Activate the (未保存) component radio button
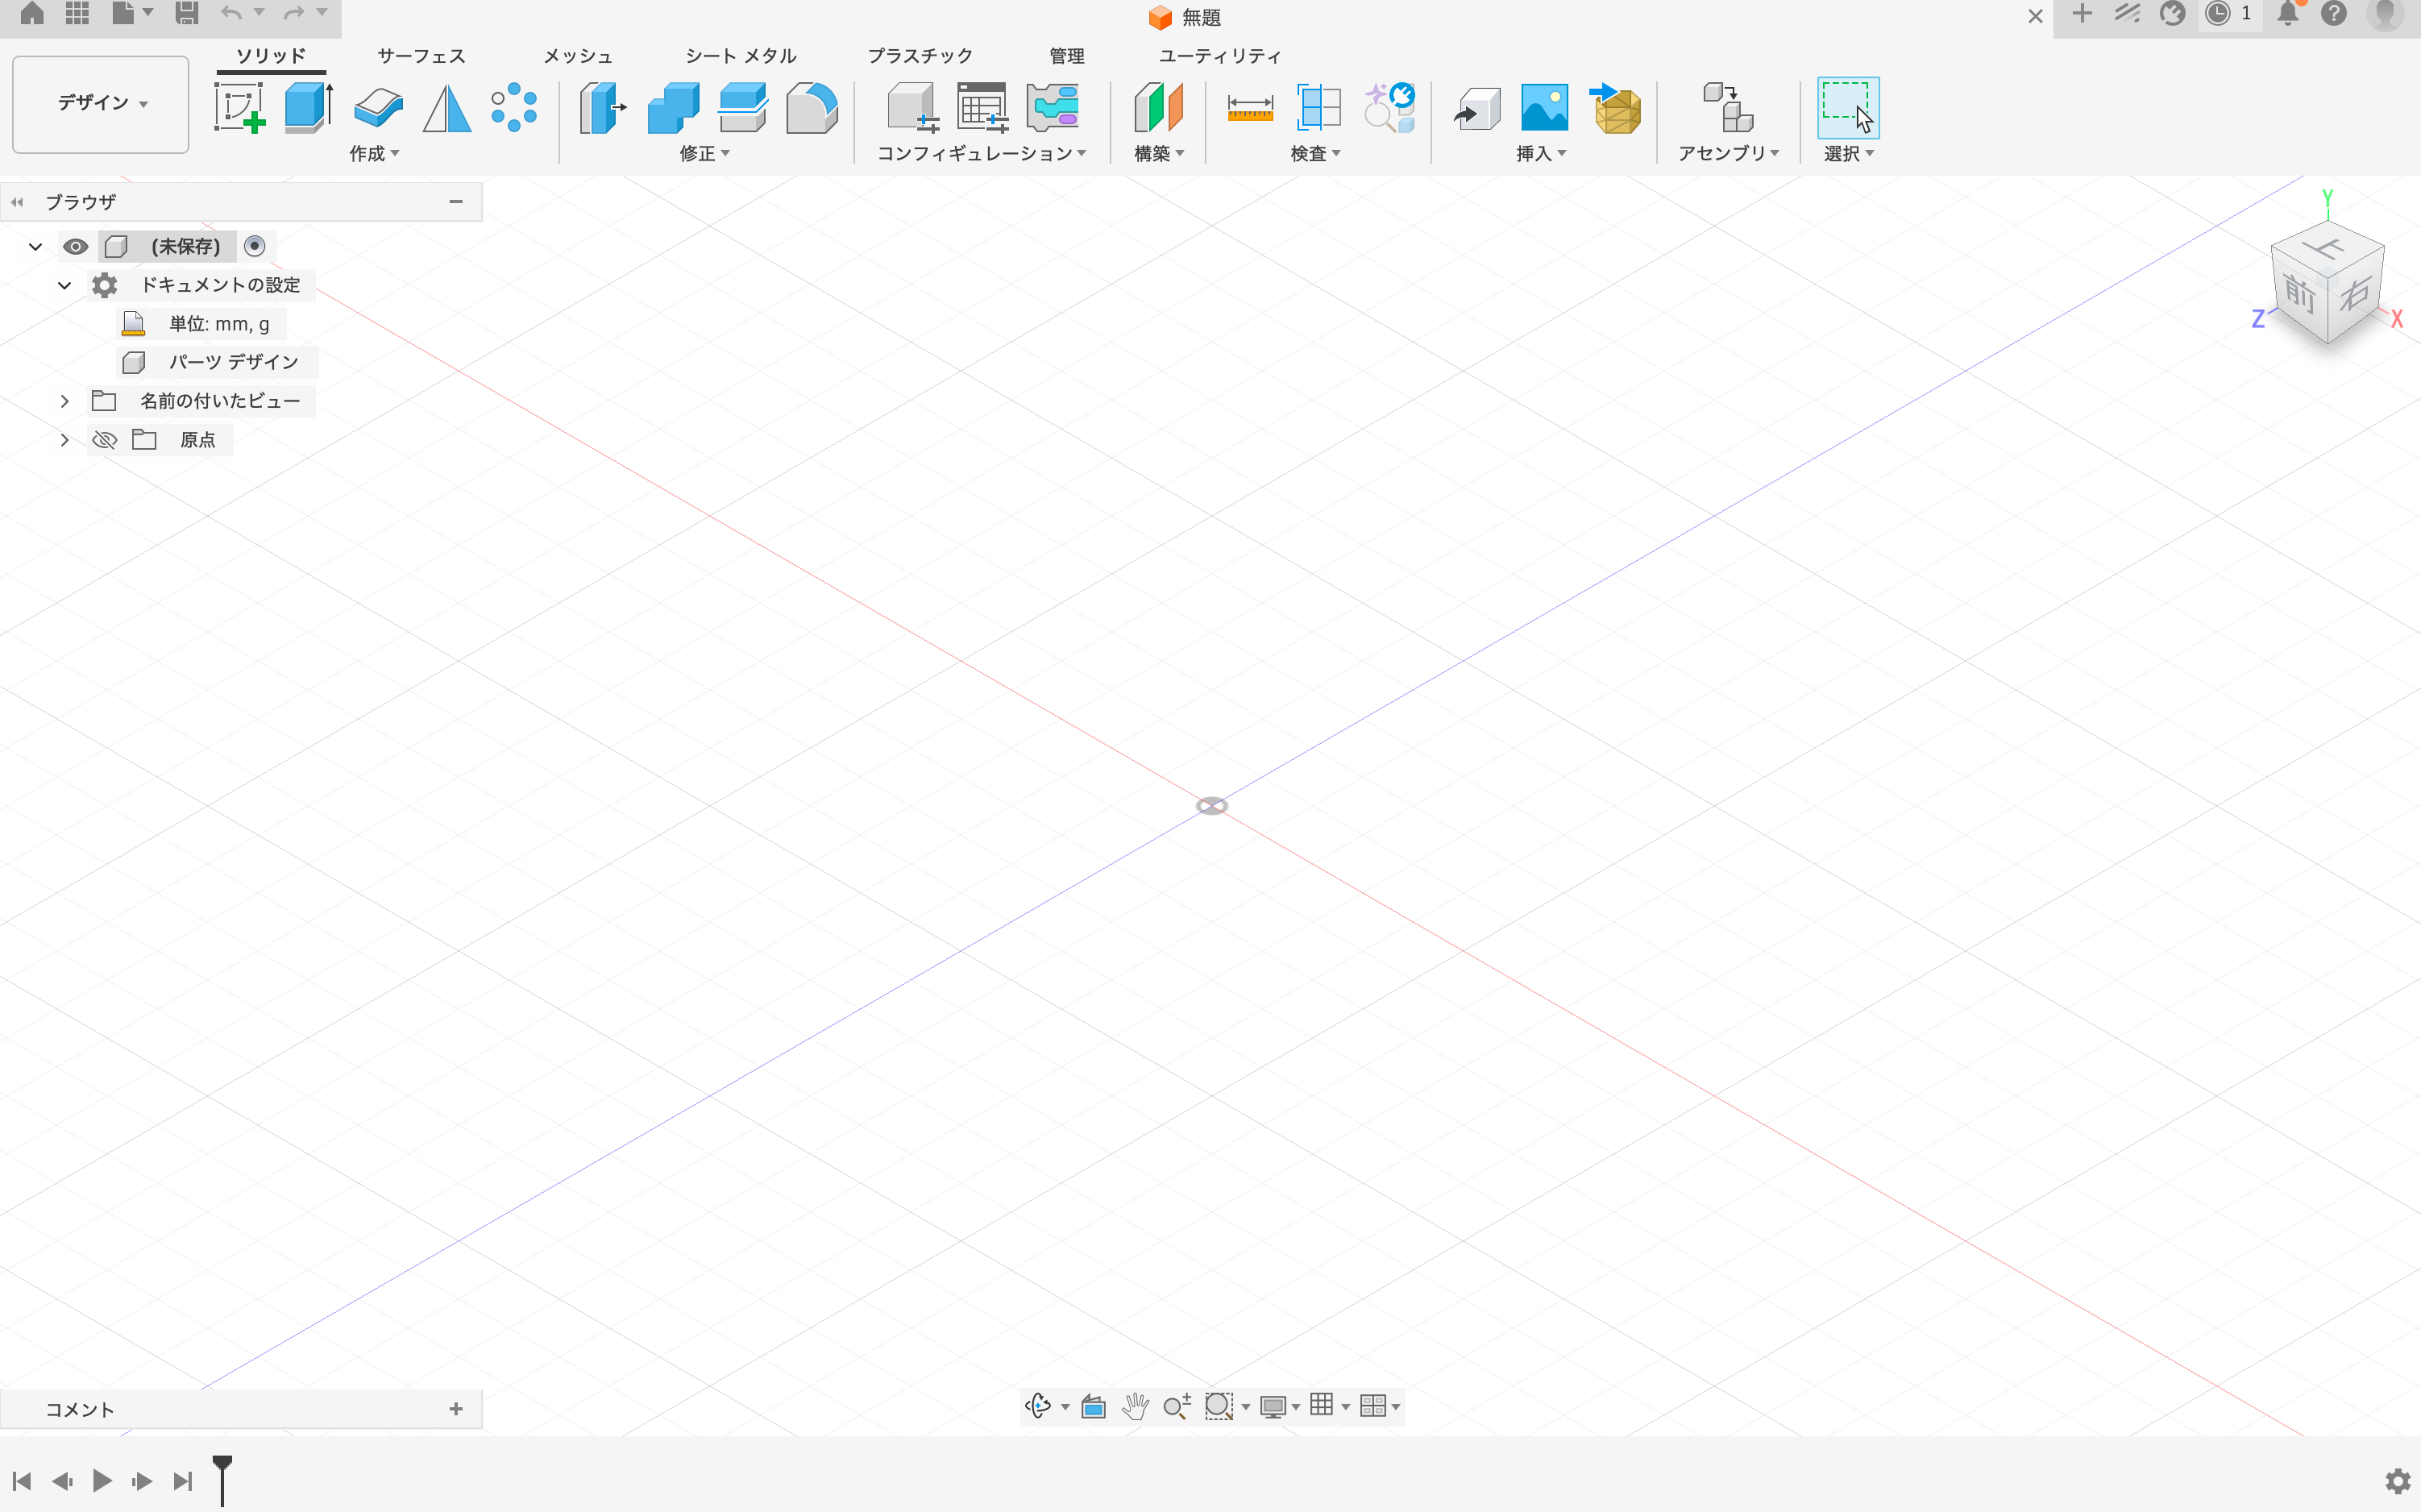 255,246
